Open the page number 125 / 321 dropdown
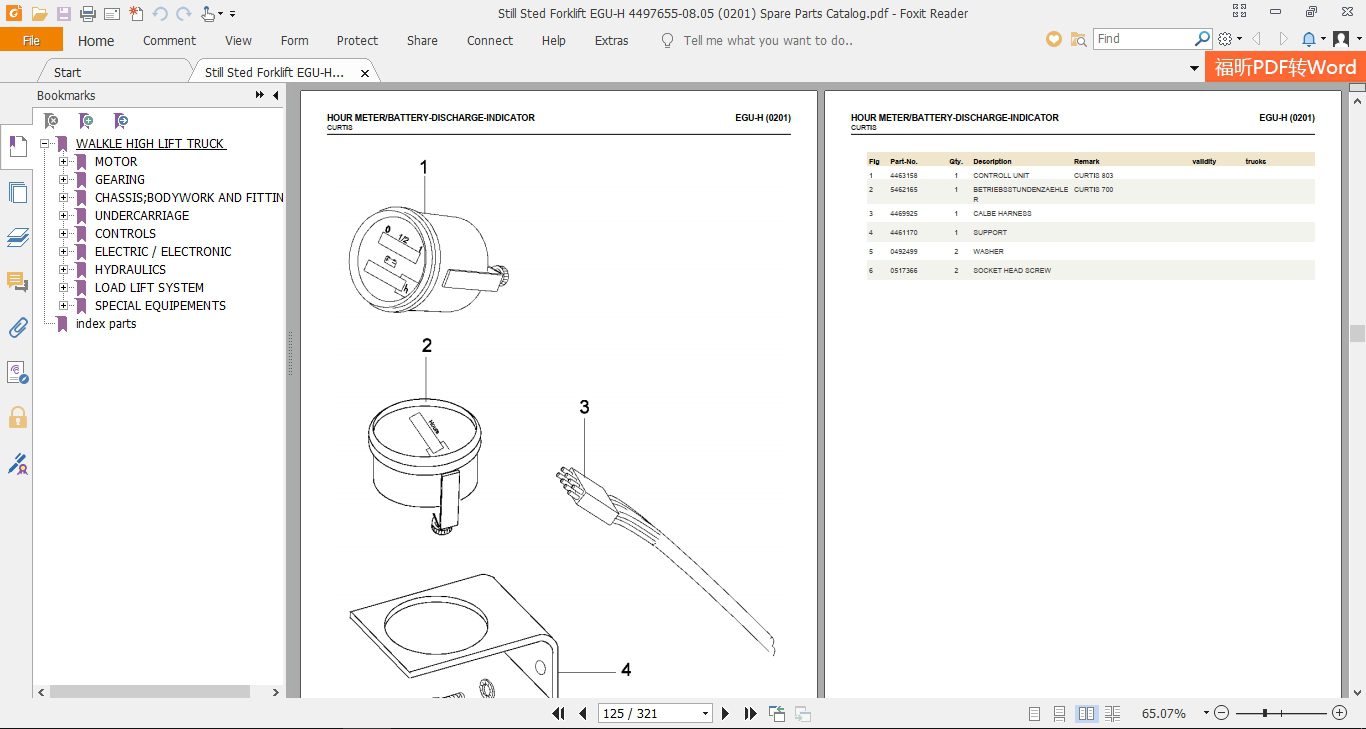Image resolution: width=1366 pixels, height=729 pixels. [x=705, y=714]
